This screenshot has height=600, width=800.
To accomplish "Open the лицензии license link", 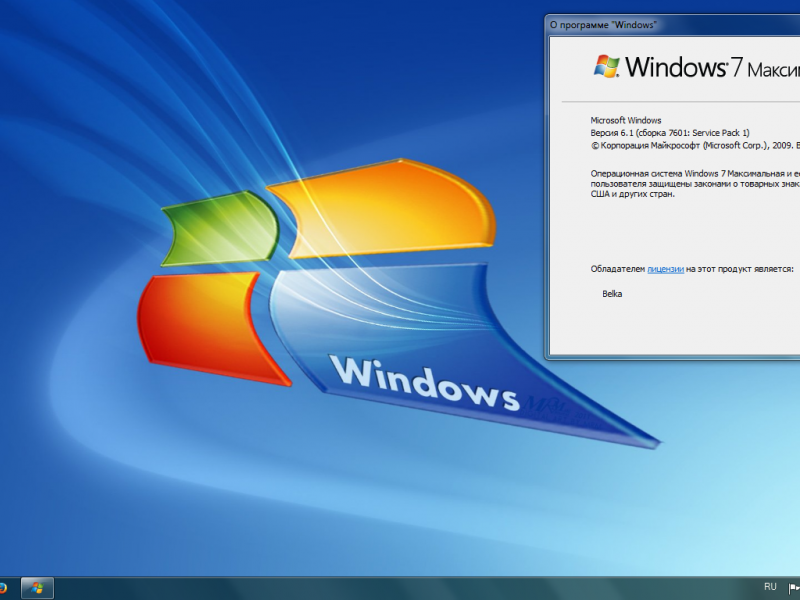I will point(665,269).
